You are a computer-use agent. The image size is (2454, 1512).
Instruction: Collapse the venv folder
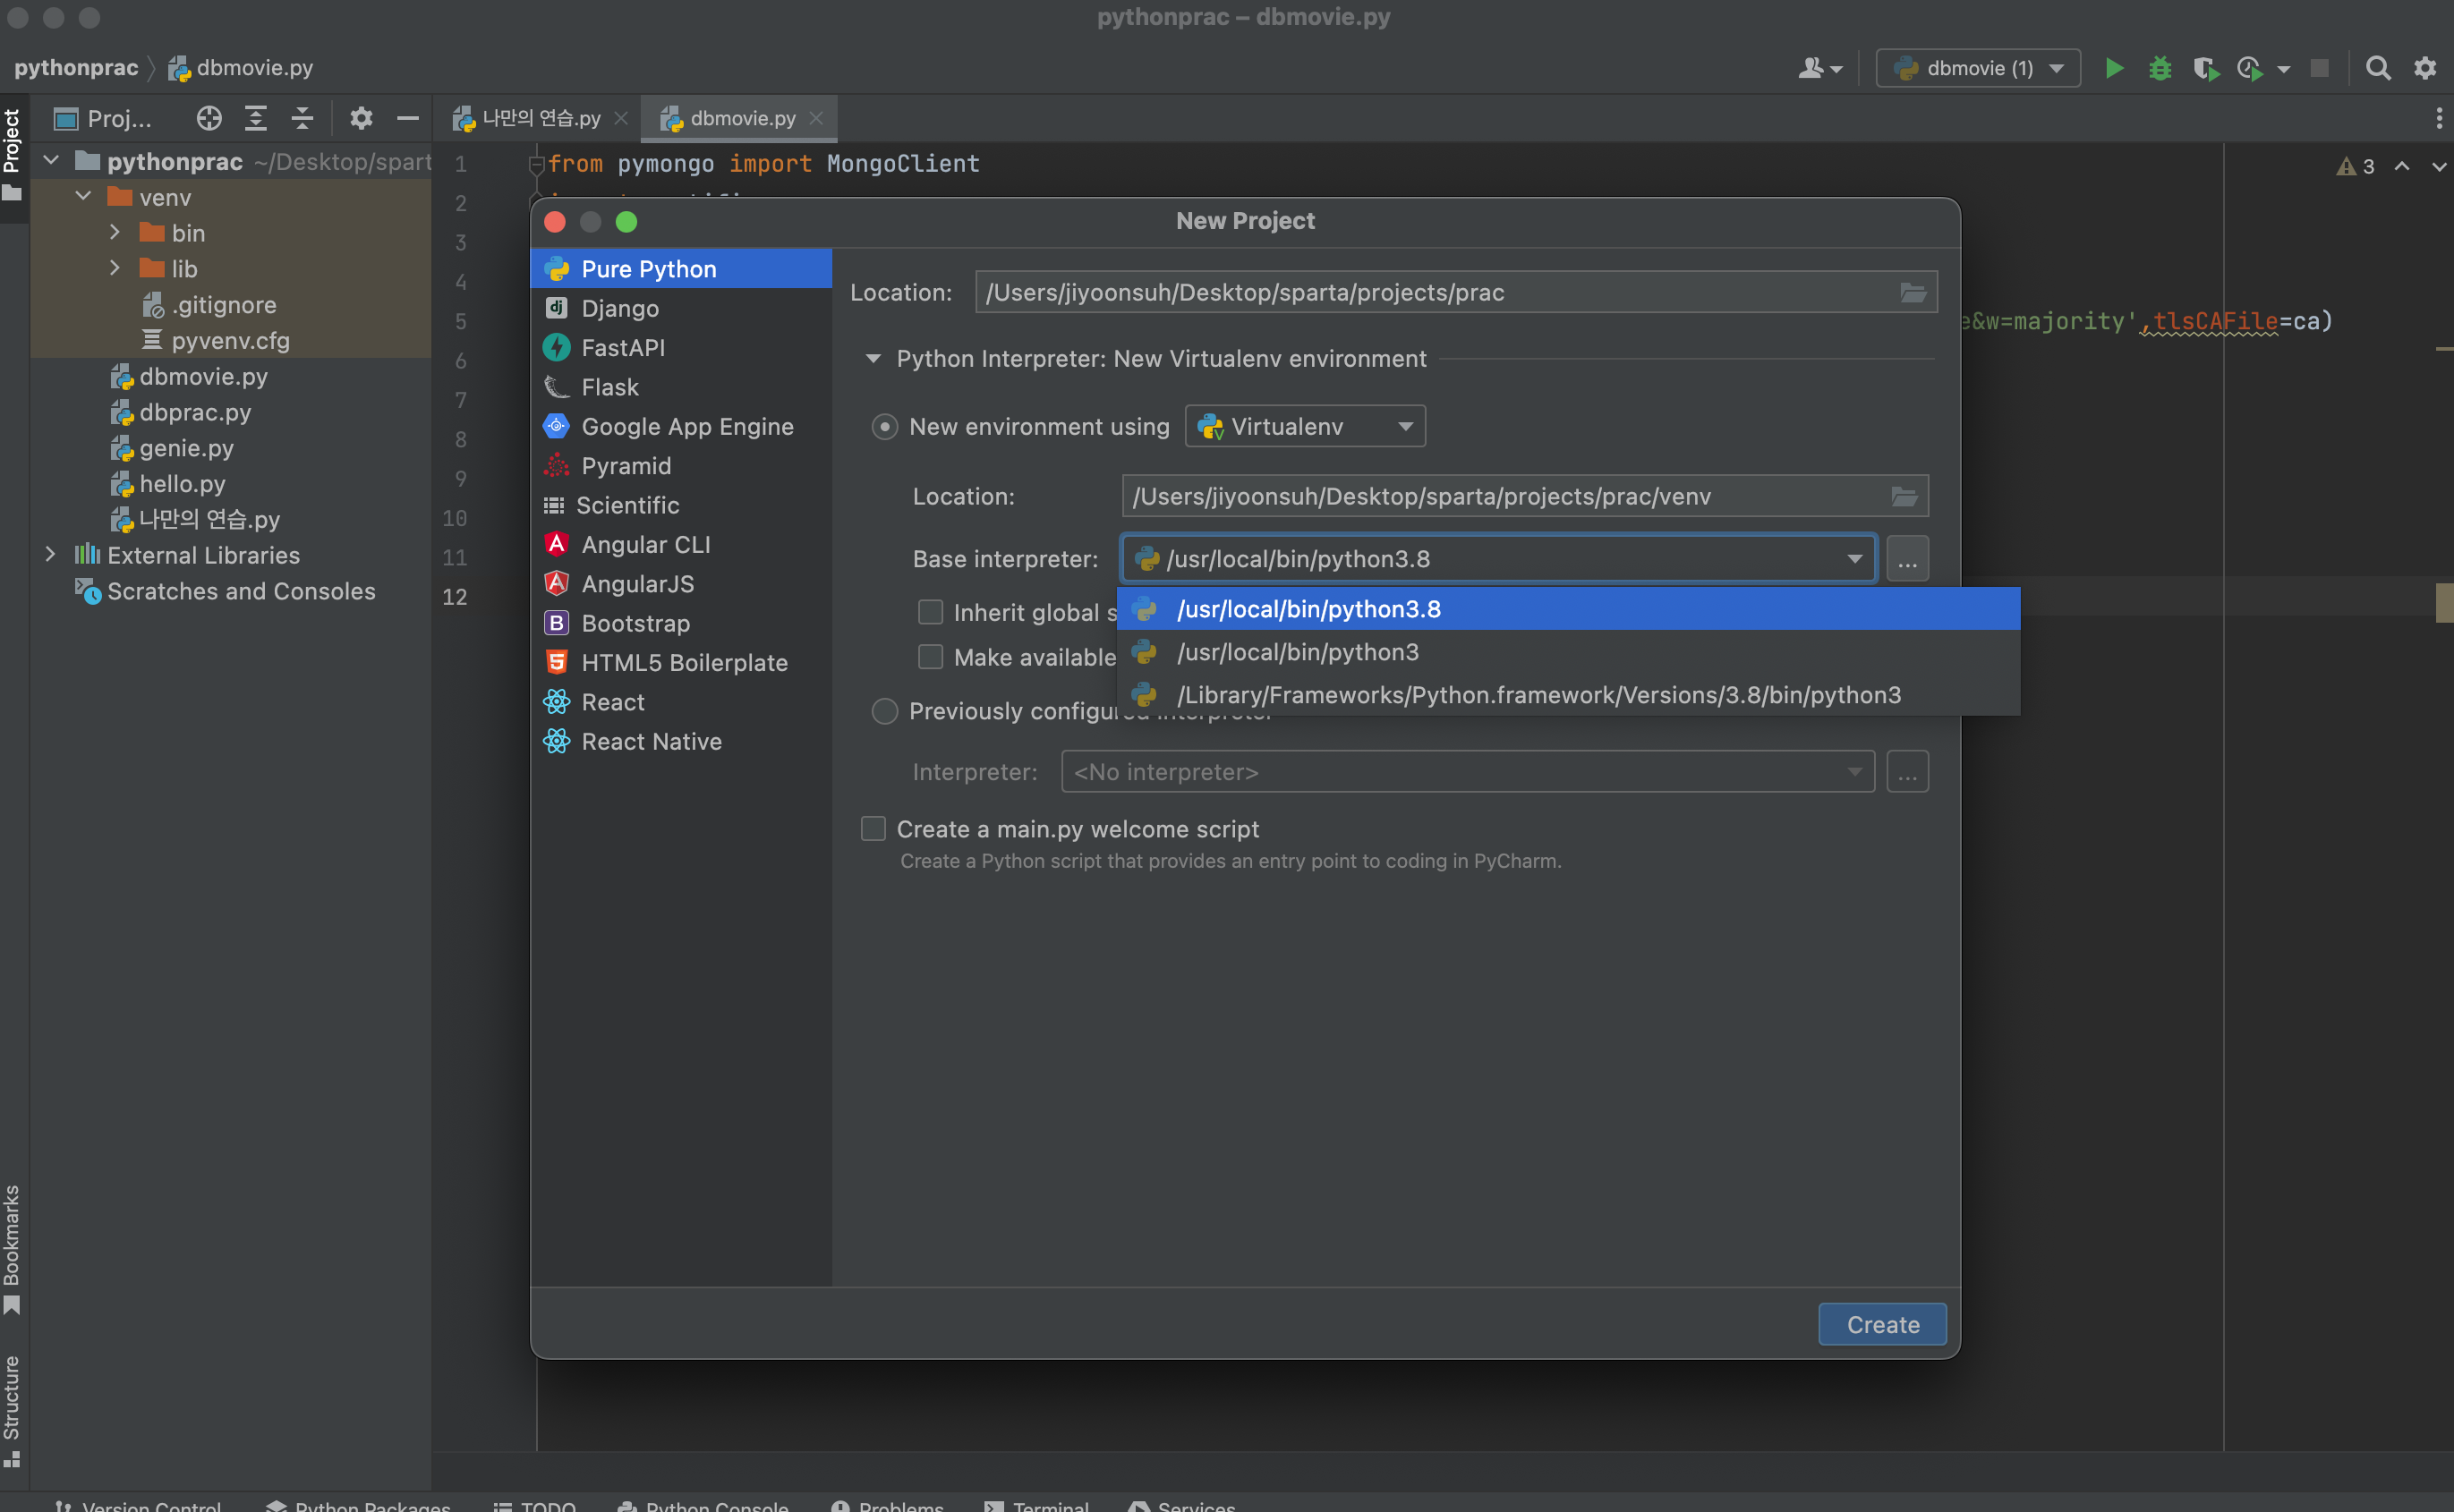(84, 196)
